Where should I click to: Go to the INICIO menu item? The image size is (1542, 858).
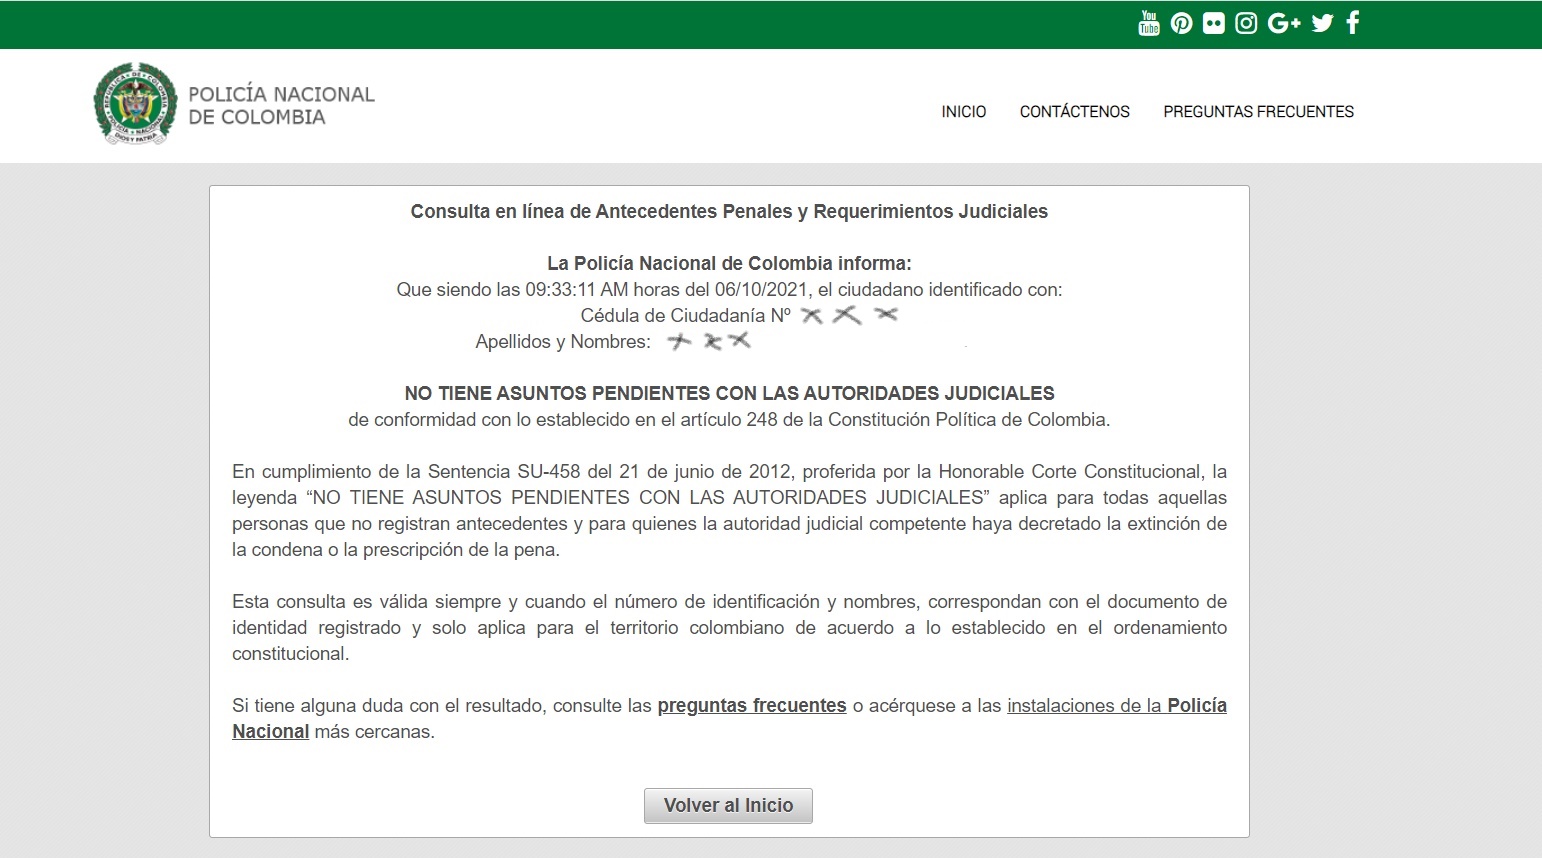pyautogui.click(x=962, y=112)
